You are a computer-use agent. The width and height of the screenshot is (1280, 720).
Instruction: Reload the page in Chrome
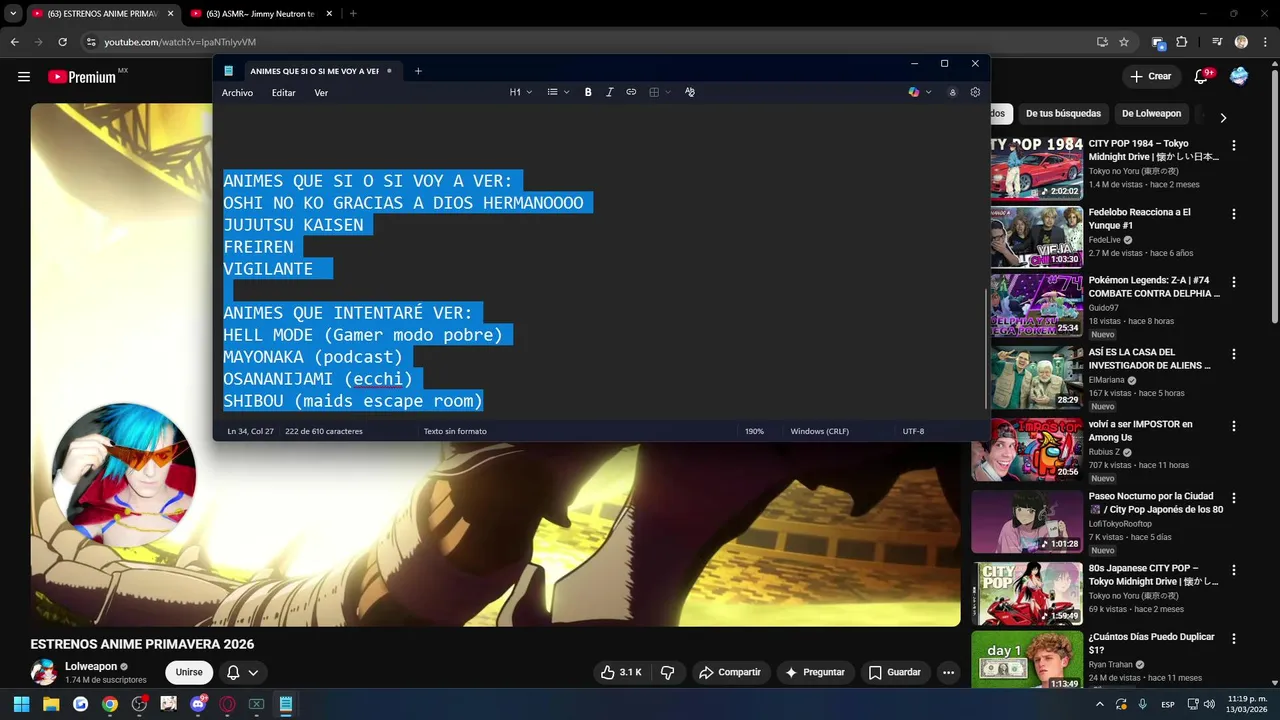pyautogui.click(x=63, y=42)
